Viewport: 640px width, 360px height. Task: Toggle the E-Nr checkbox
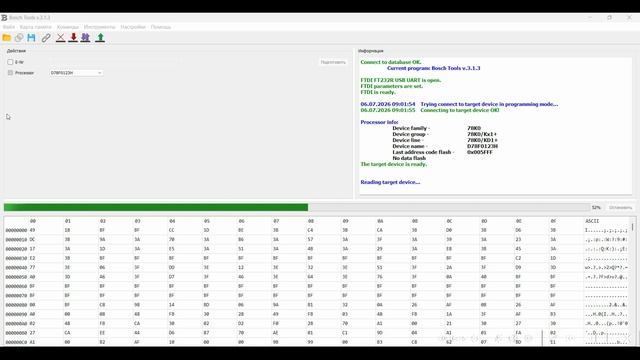tap(10, 62)
